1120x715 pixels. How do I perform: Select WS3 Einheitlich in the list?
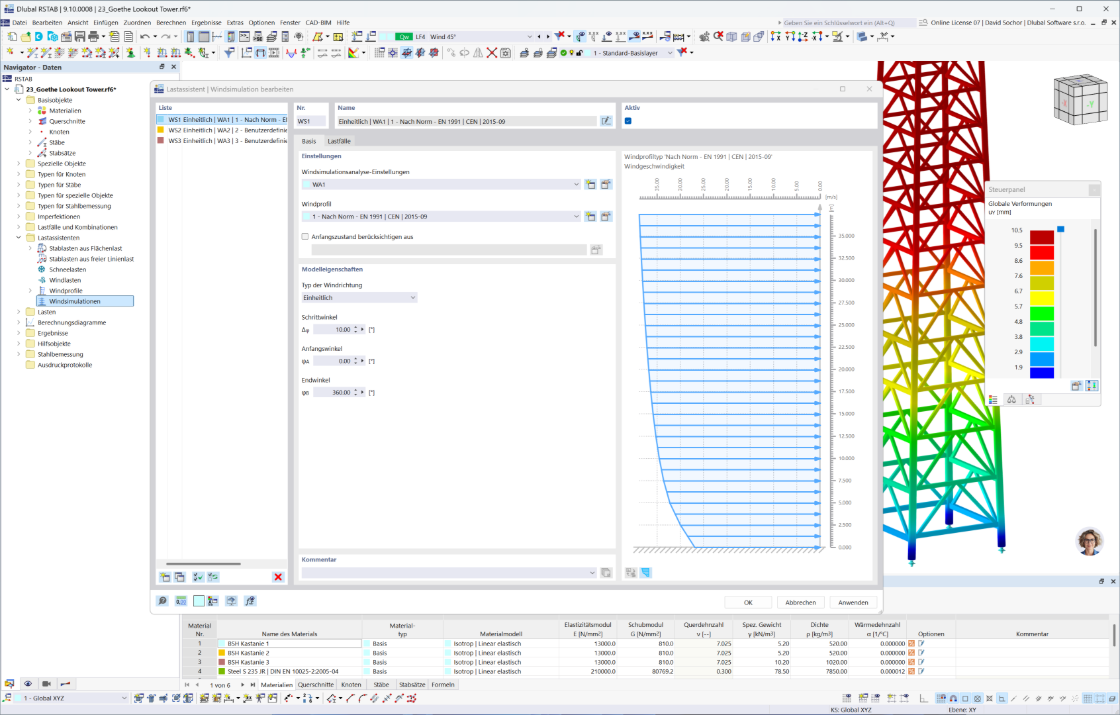coord(221,141)
